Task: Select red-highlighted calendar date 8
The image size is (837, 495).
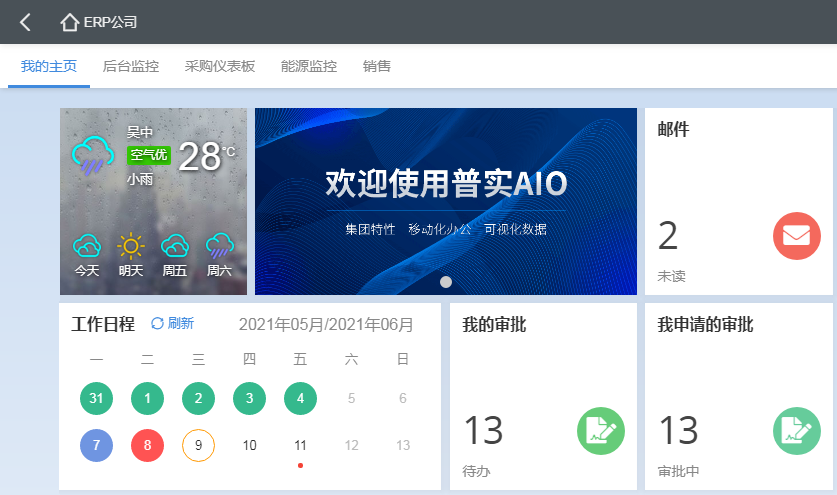Action: point(148,445)
